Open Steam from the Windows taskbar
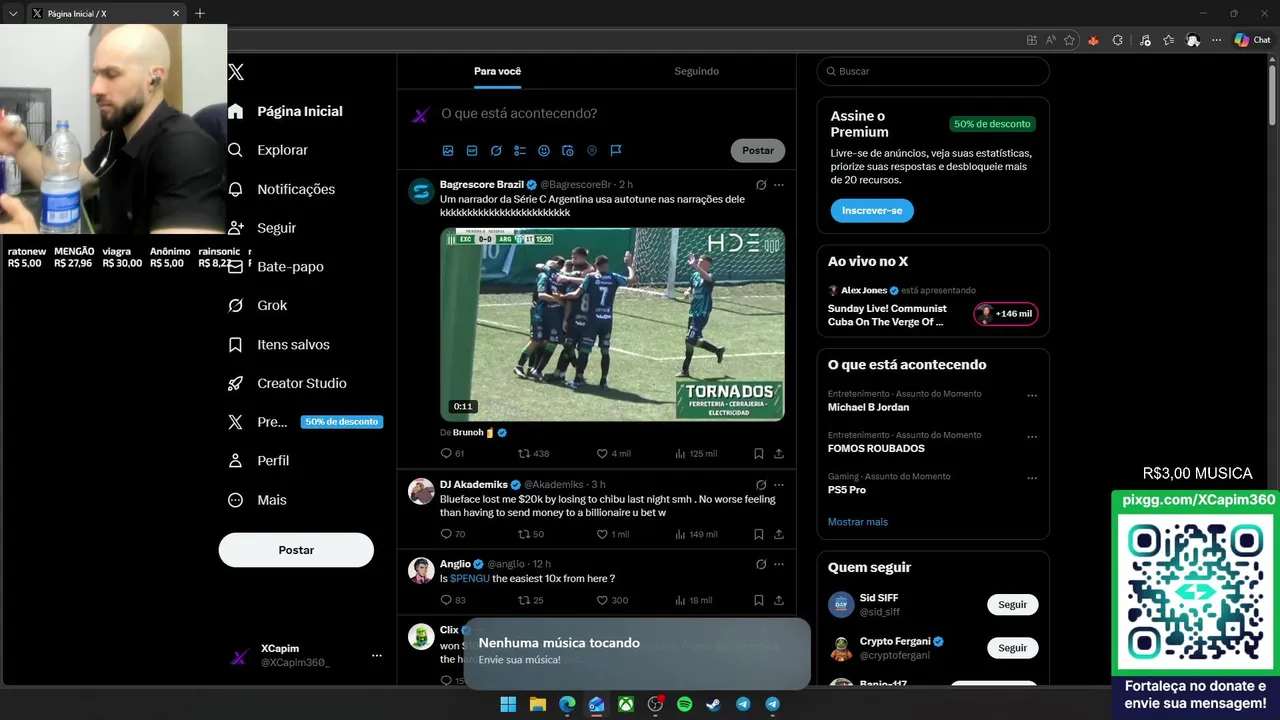This screenshot has height=720, width=1280. tap(713, 704)
